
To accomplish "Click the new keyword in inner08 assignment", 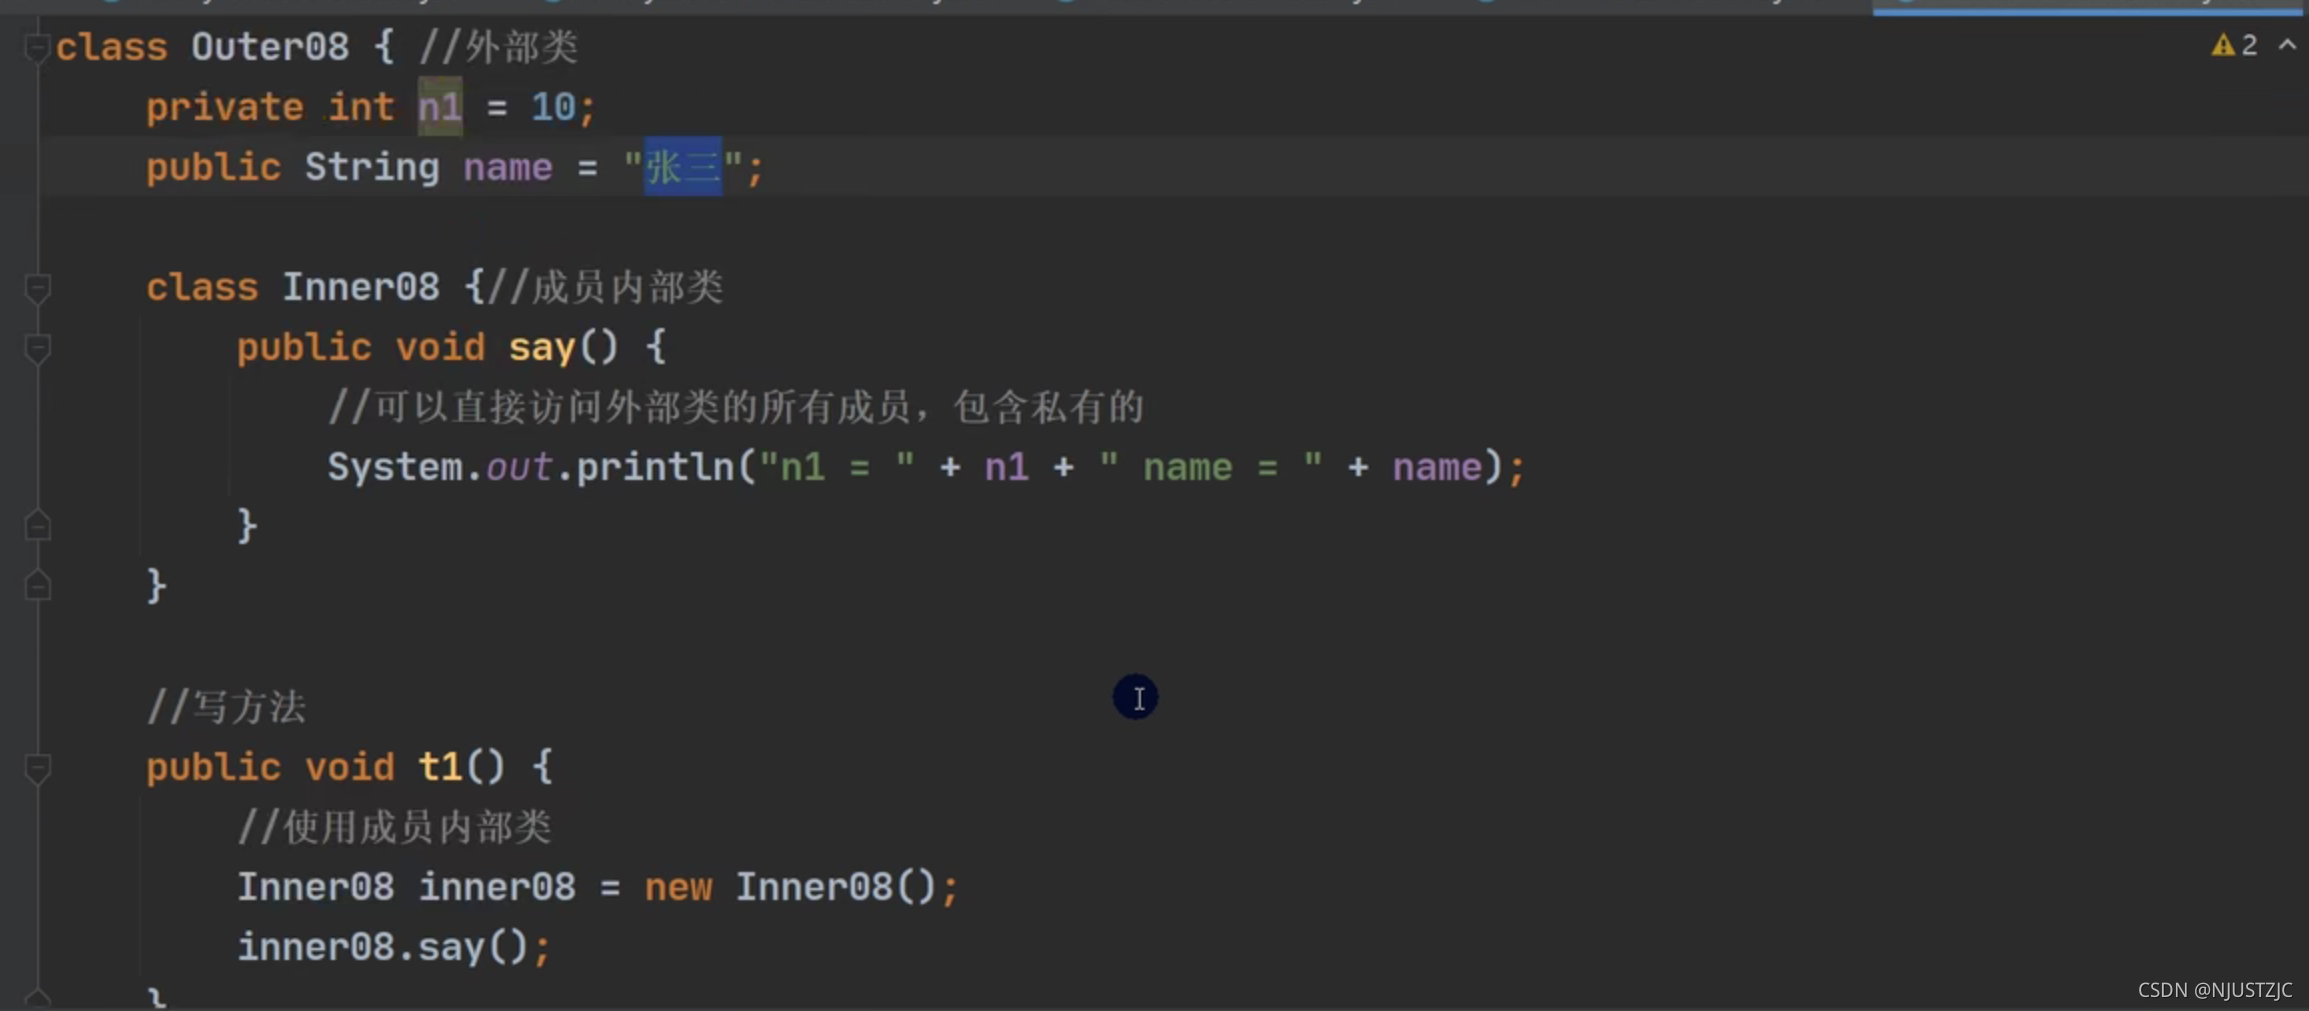I will coord(678,887).
